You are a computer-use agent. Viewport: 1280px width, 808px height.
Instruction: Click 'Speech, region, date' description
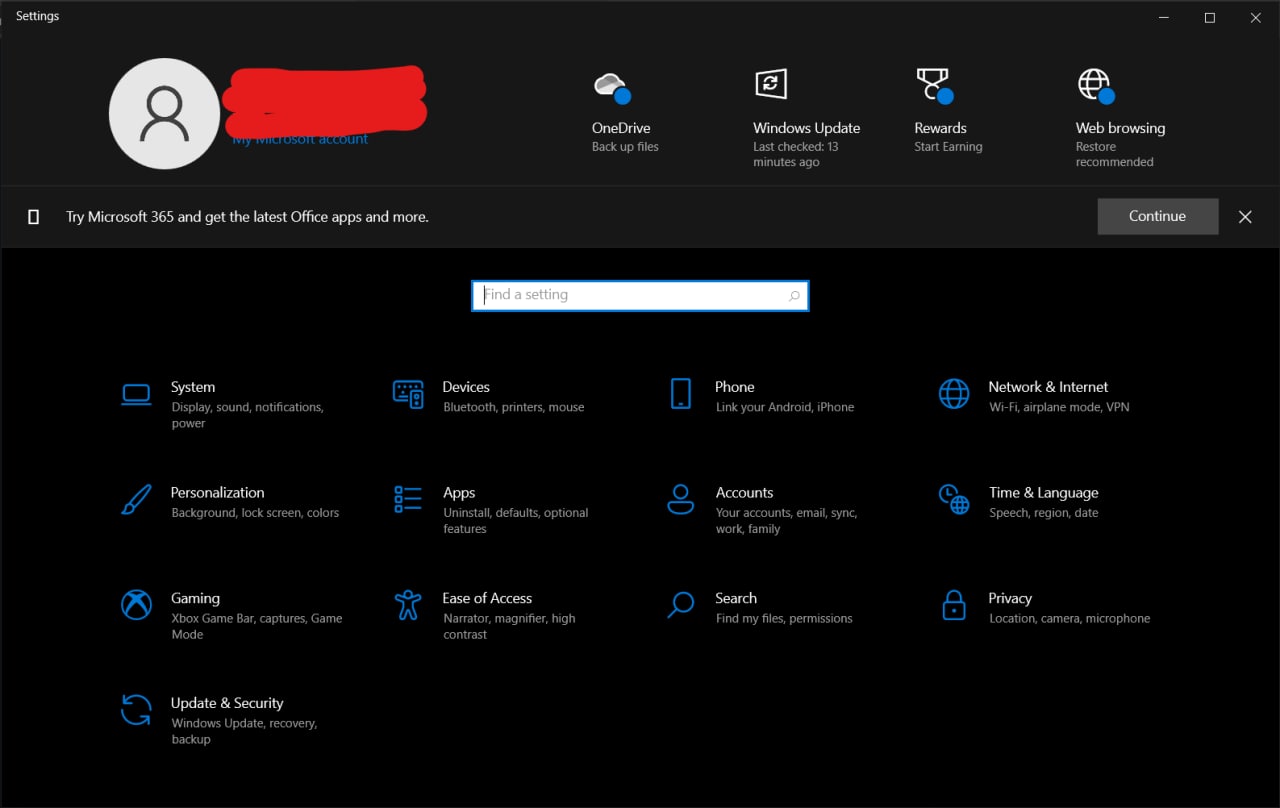pyautogui.click(x=1044, y=513)
